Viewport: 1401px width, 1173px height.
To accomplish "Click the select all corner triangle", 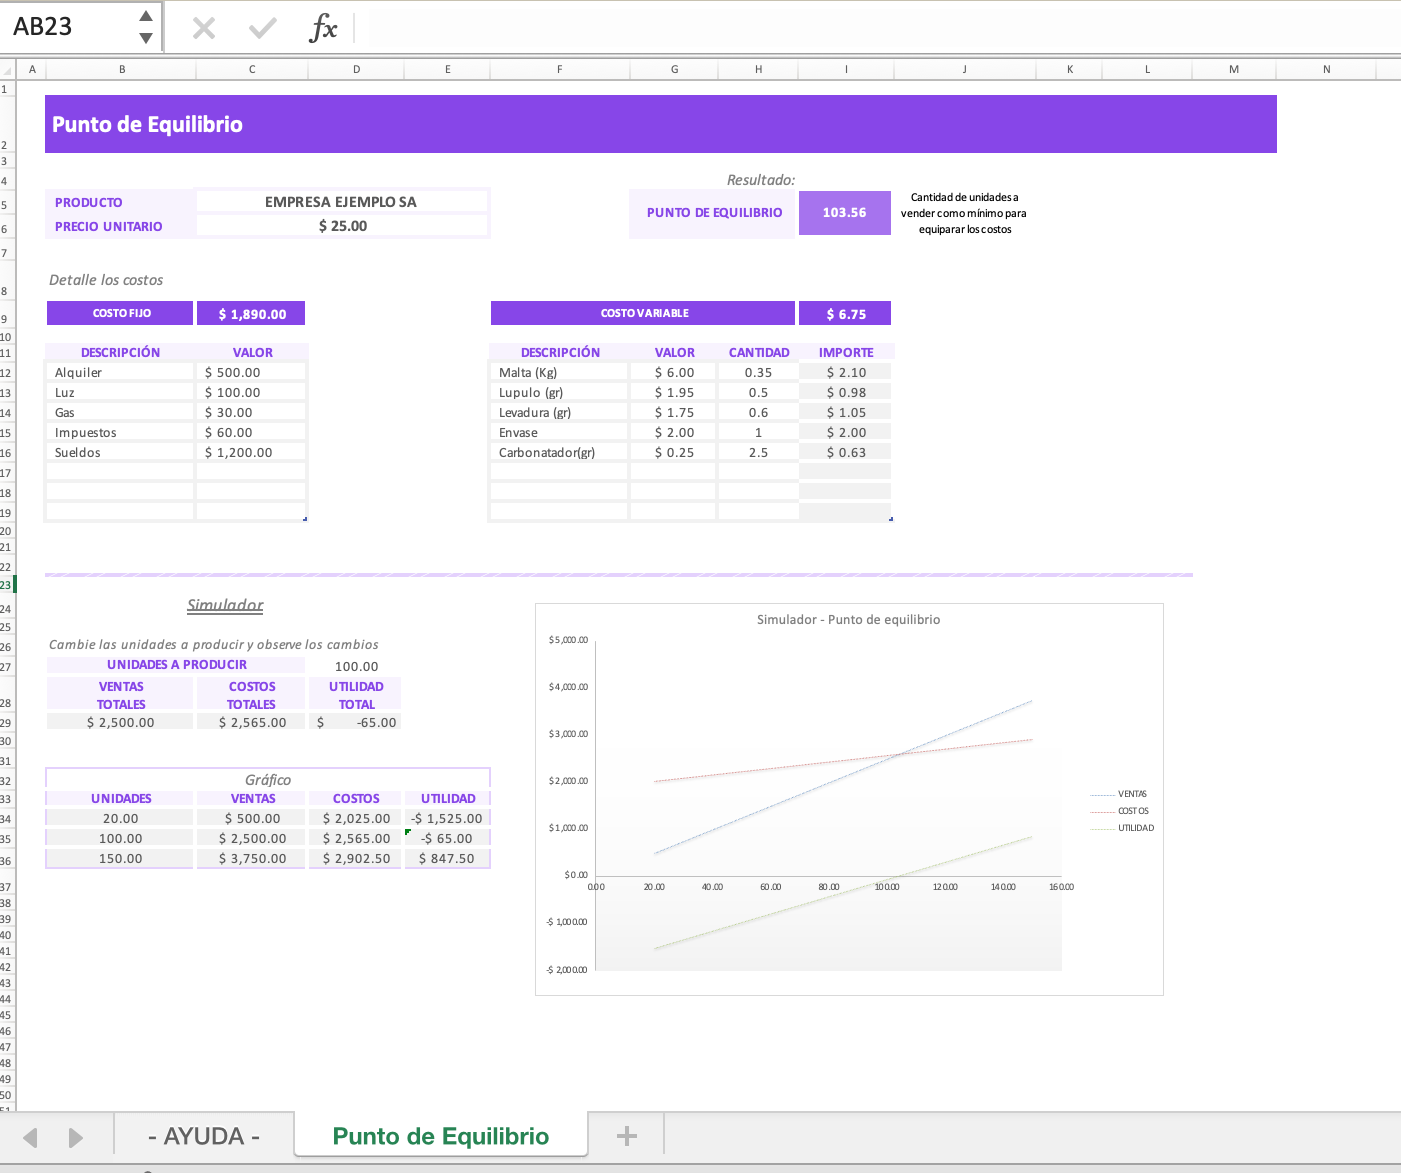I will pyautogui.click(x=7, y=70).
